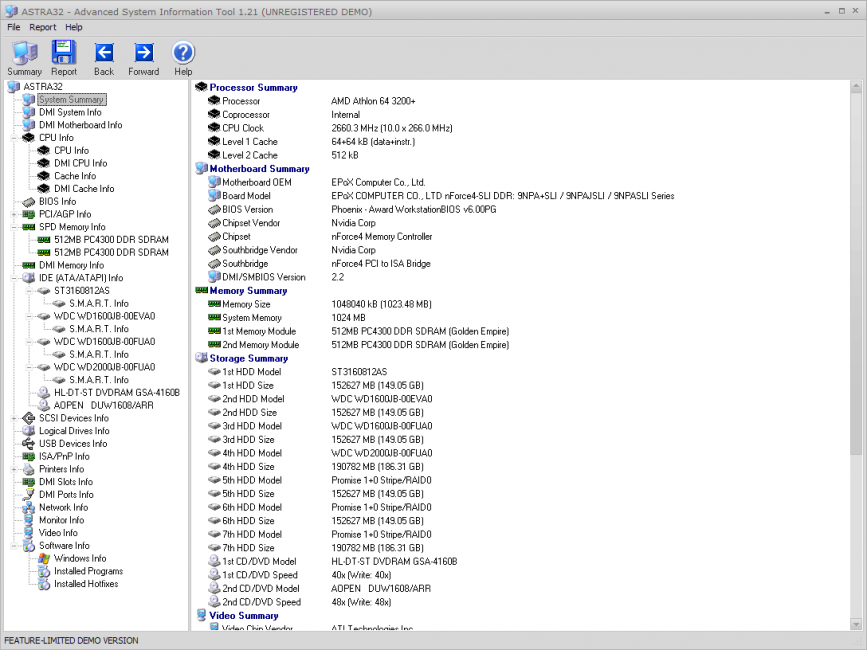Click the DMI Ports Info plug icon

click(29, 495)
